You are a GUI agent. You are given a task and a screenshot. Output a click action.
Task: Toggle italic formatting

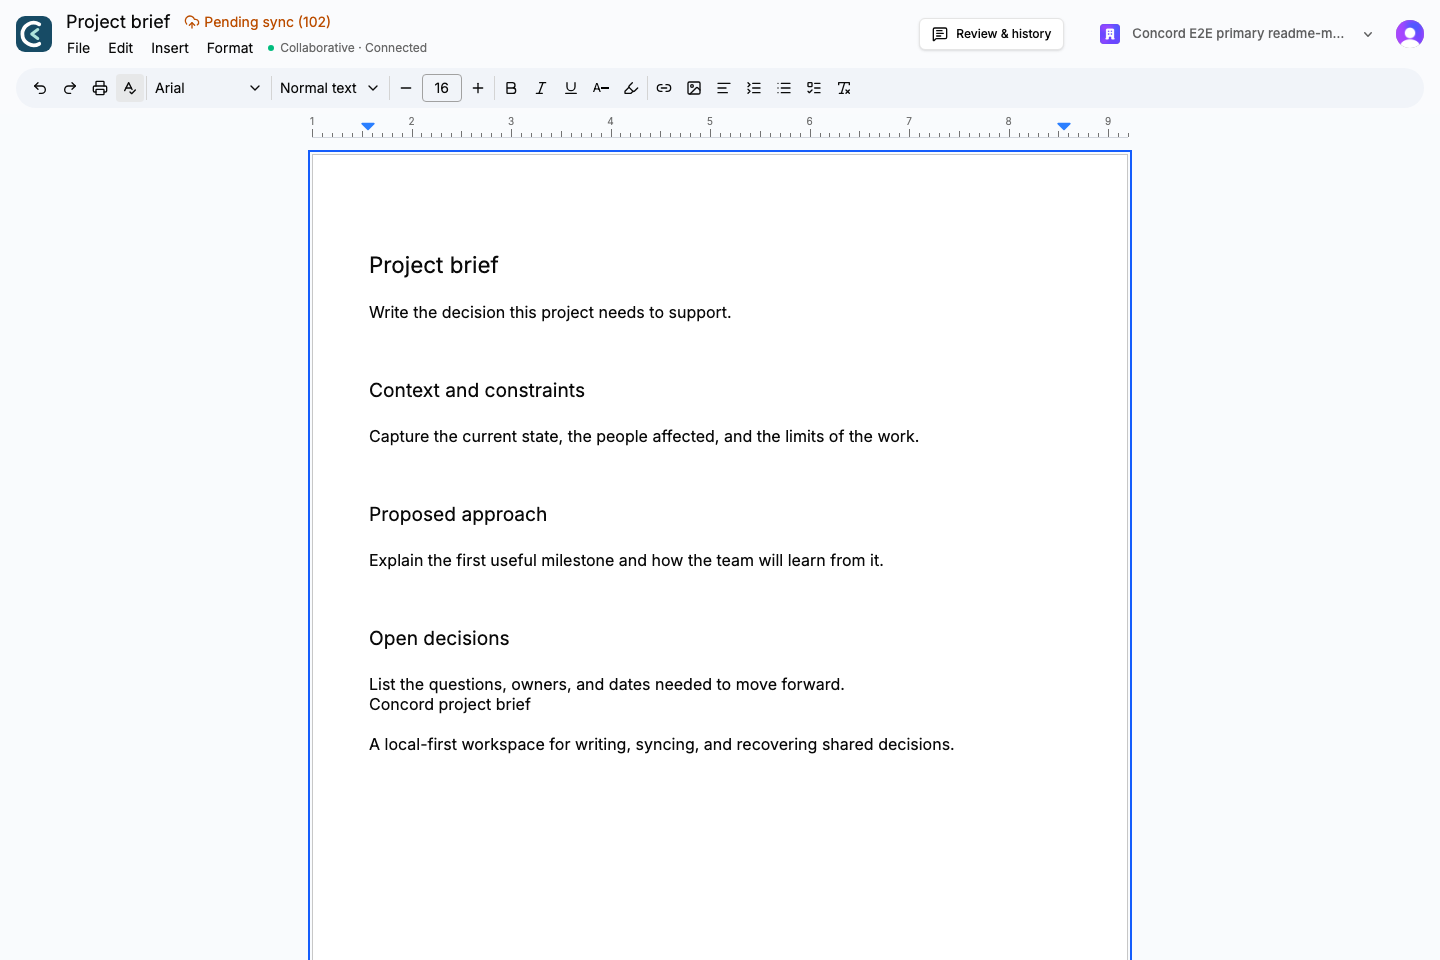pyautogui.click(x=541, y=88)
